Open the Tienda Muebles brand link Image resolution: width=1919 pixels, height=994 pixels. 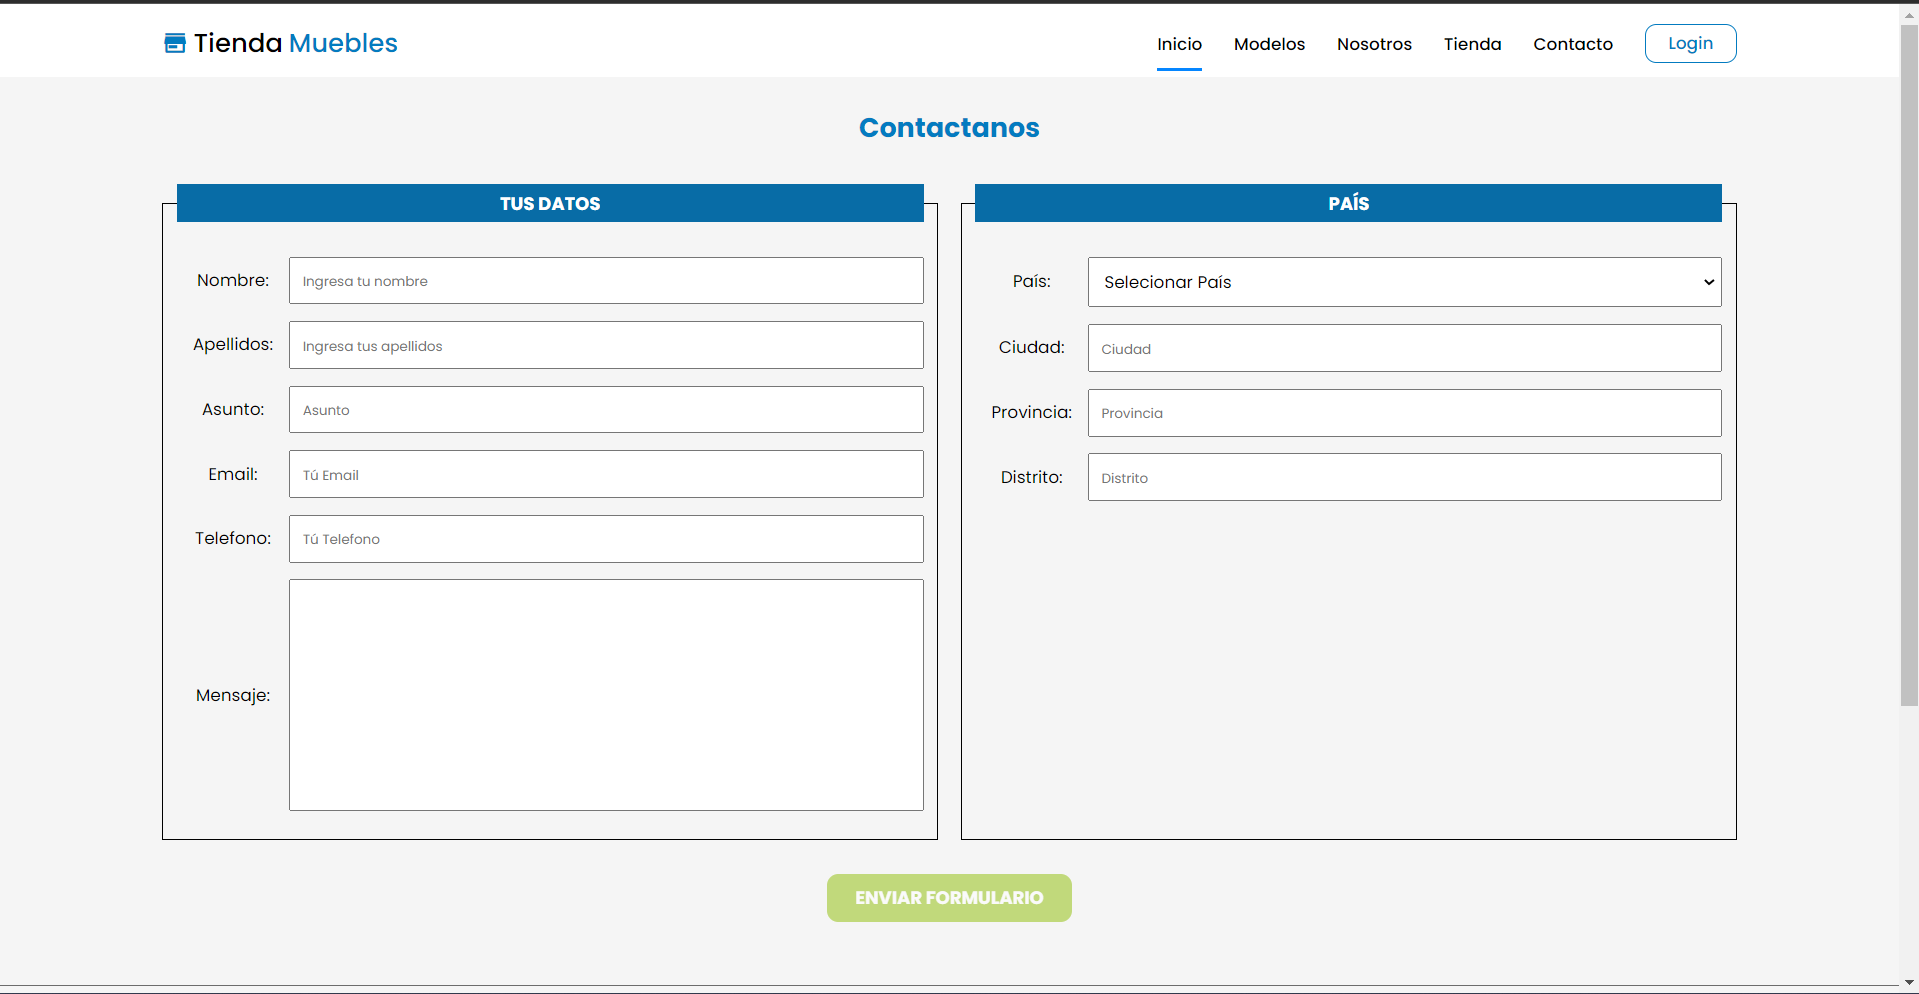(281, 43)
